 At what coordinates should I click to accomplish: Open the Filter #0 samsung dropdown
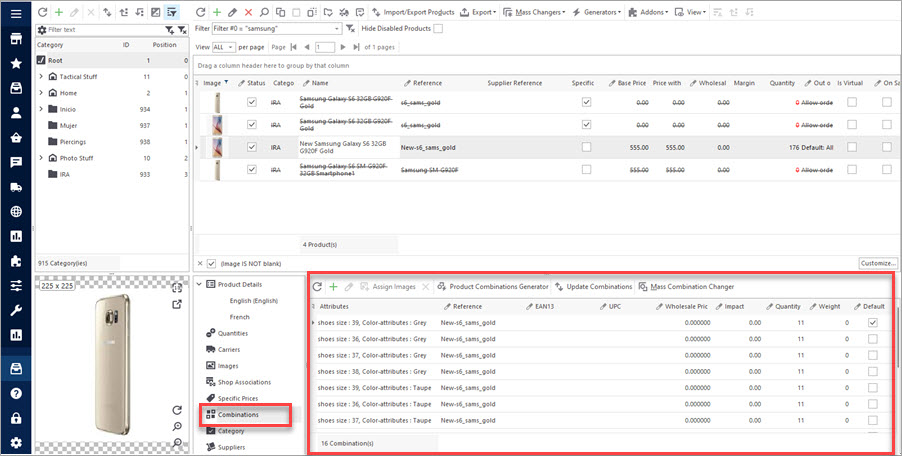(x=337, y=29)
